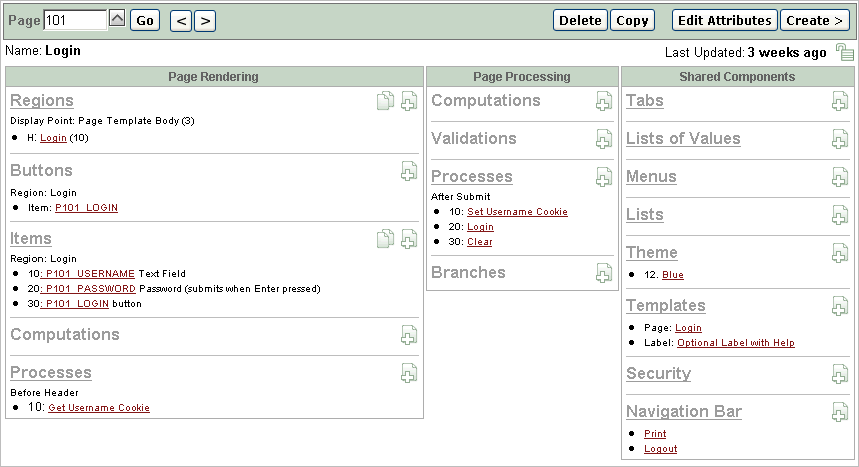Go to the next page with > button
The height and width of the screenshot is (467, 859).
pos(205,20)
